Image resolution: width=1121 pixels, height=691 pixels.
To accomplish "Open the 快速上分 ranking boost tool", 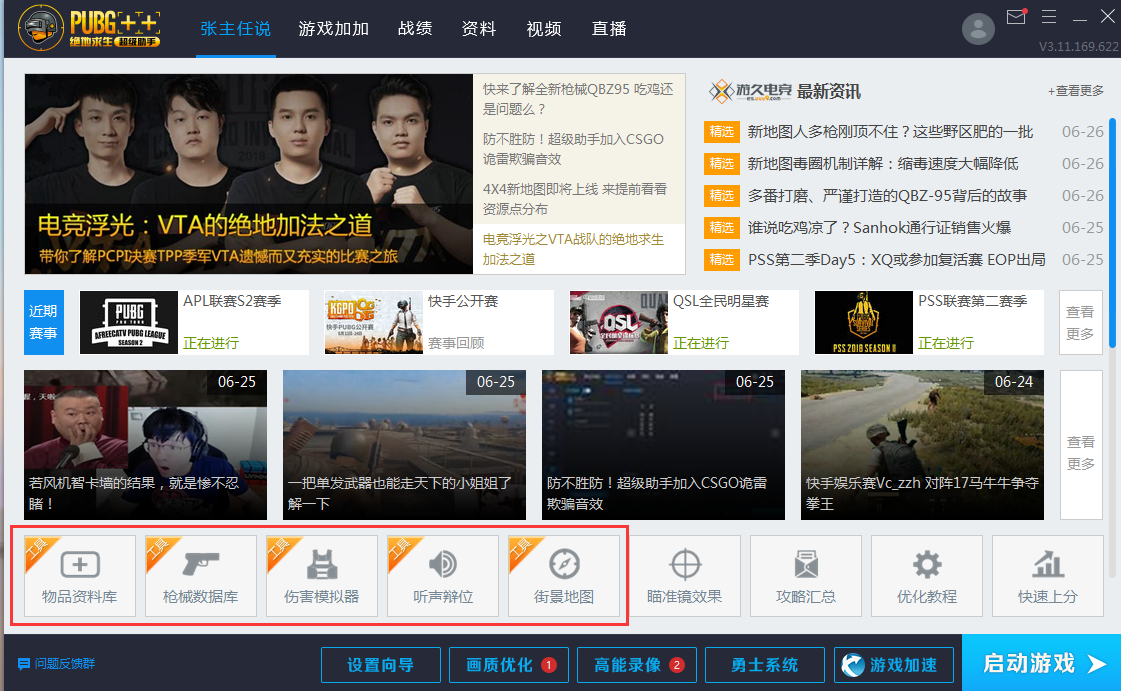I will (1048, 576).
